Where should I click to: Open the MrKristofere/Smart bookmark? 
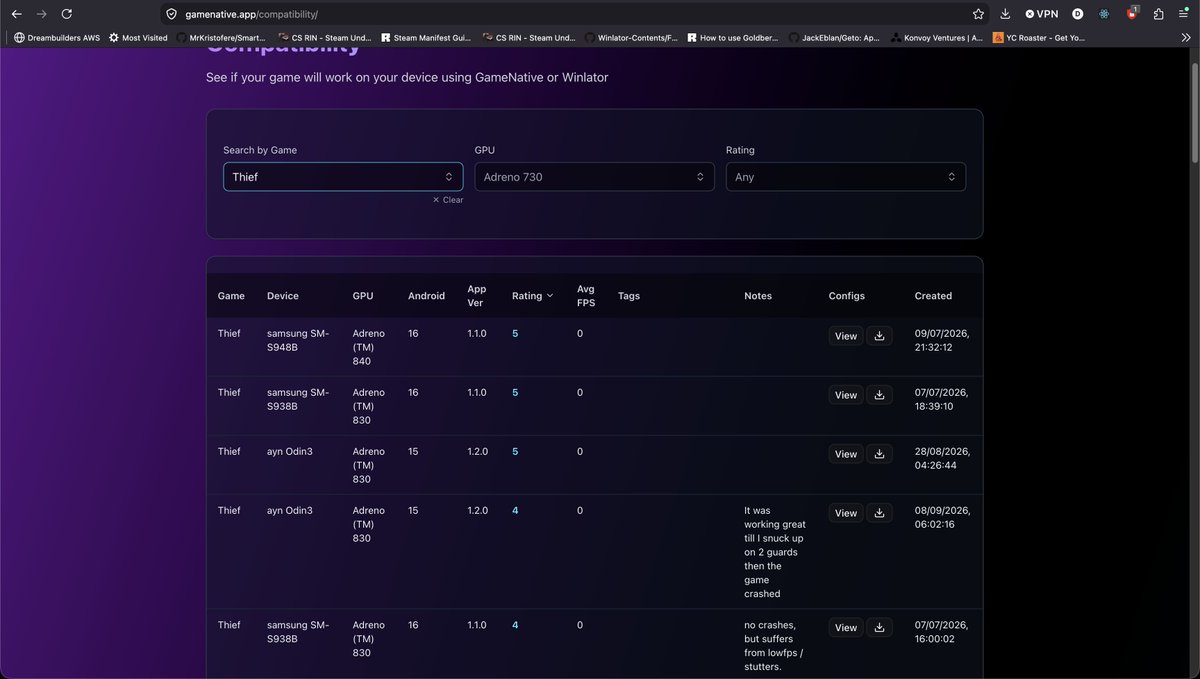(x=221, y=38)
